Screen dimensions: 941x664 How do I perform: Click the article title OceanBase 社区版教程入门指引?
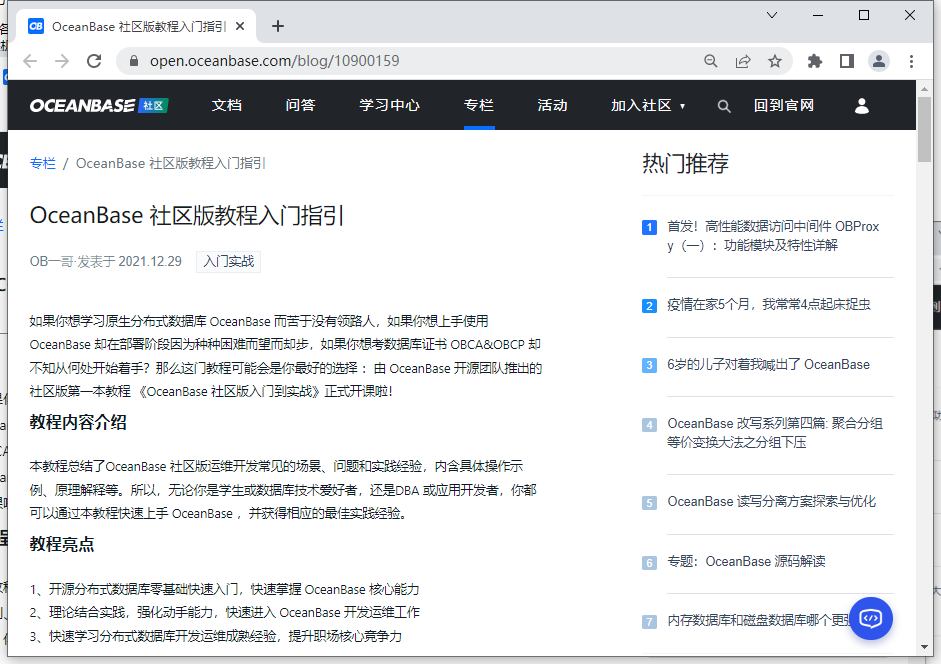coord(187,216)
